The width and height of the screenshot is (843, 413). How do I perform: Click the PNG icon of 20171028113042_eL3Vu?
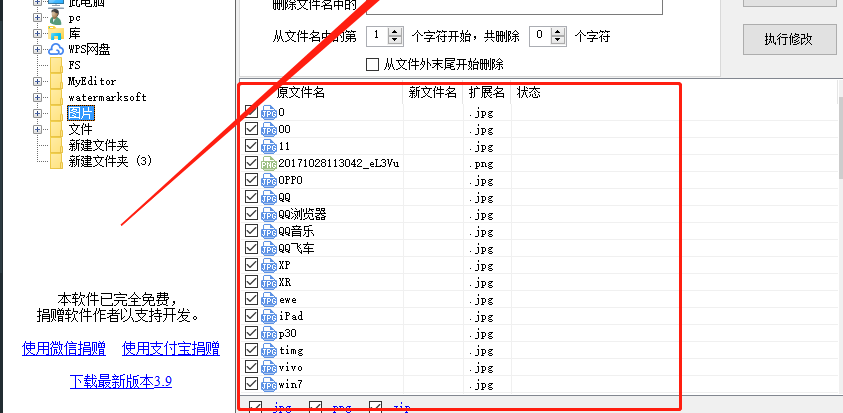pyautogui.click(x=269, y=164)
